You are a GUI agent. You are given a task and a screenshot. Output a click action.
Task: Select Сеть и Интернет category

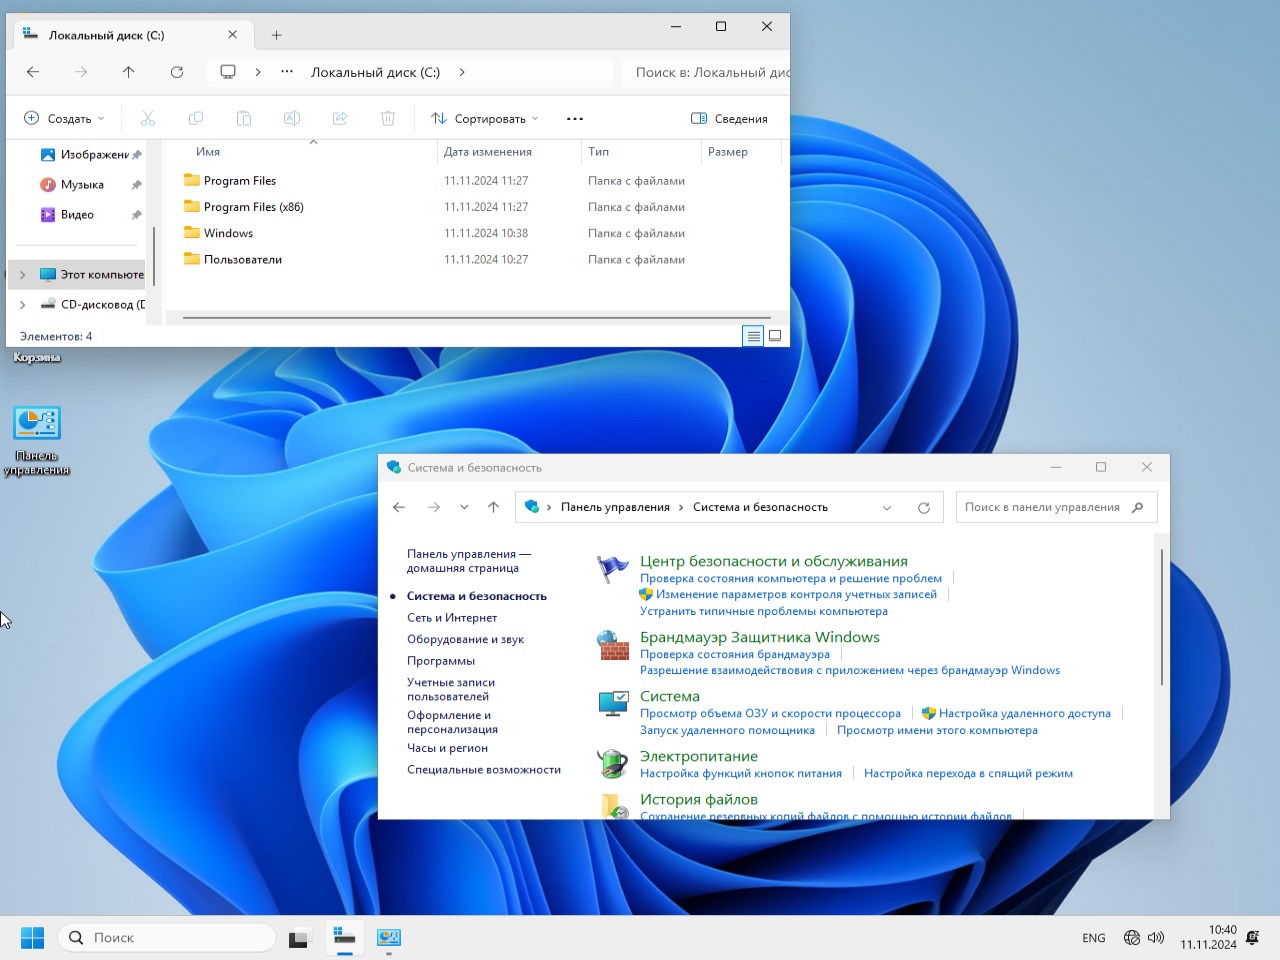(x=452, y=618)
